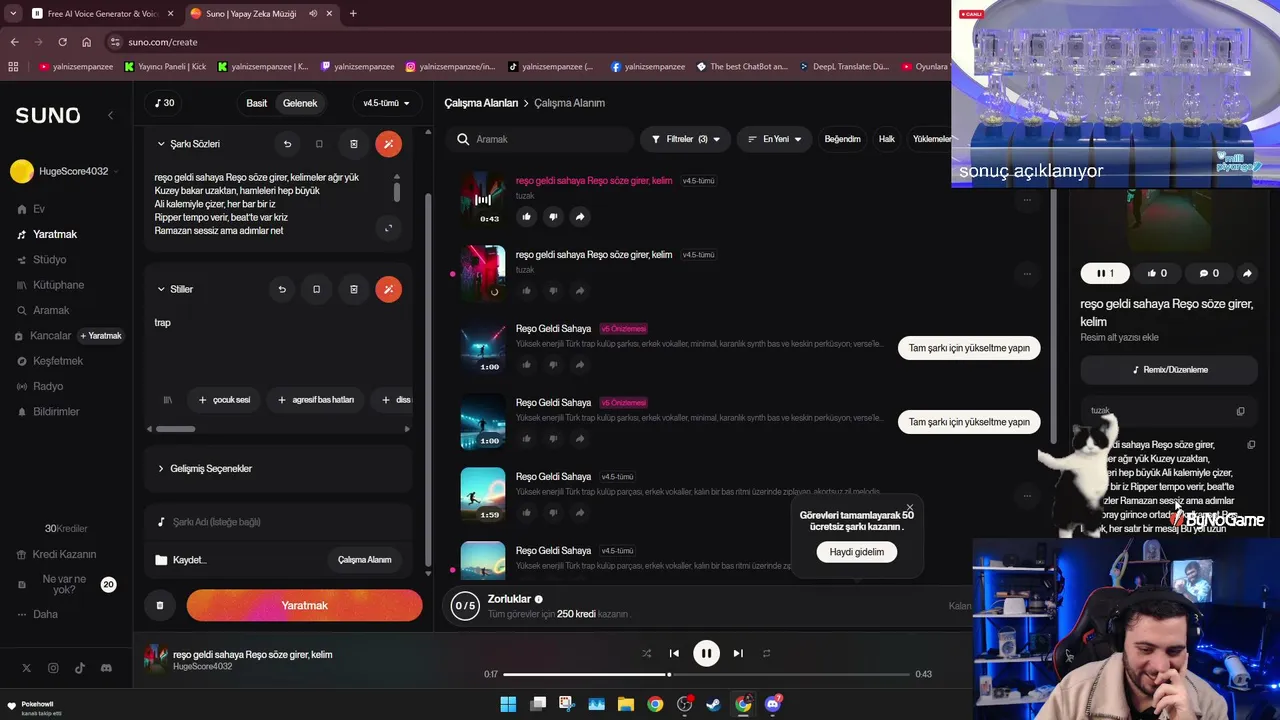Add çocuk sesi style tag

[224, 400]
